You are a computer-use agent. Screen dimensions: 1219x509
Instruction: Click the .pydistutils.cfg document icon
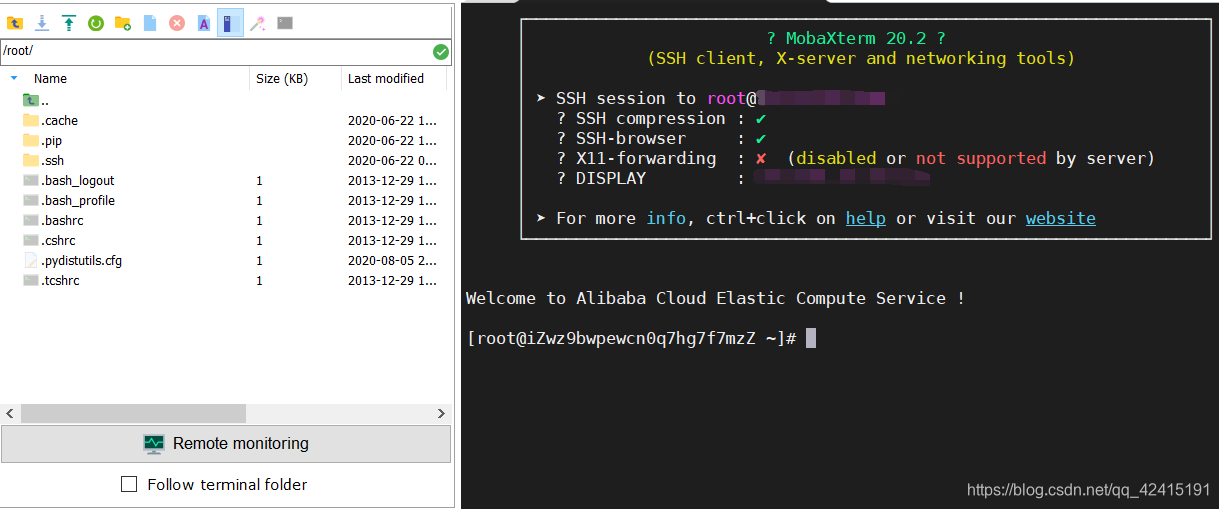click(x=30, y=260)
